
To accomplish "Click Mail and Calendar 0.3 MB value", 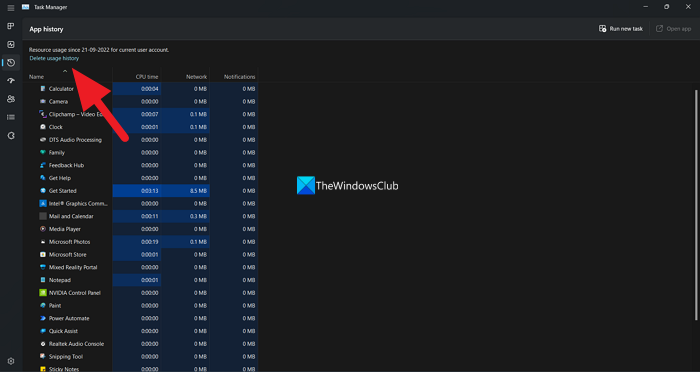I will [185, 216].
